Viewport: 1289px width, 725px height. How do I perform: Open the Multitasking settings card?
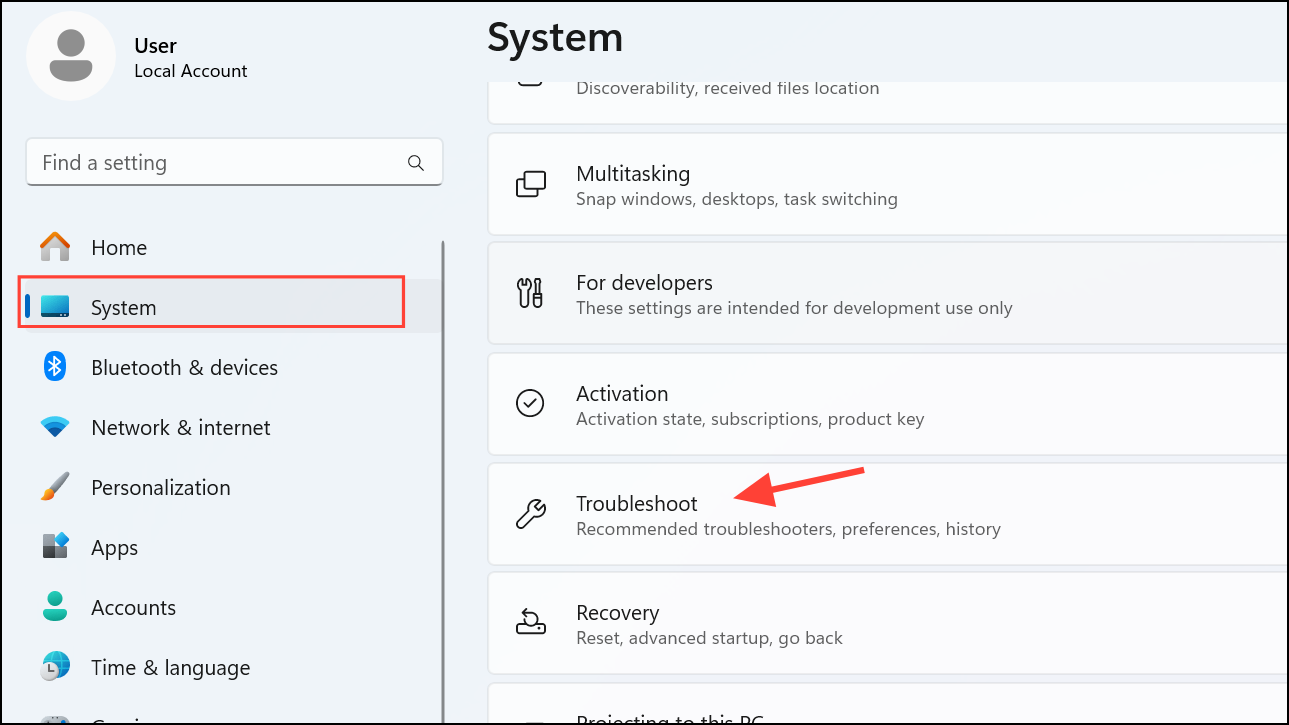[x=888, y=185]
